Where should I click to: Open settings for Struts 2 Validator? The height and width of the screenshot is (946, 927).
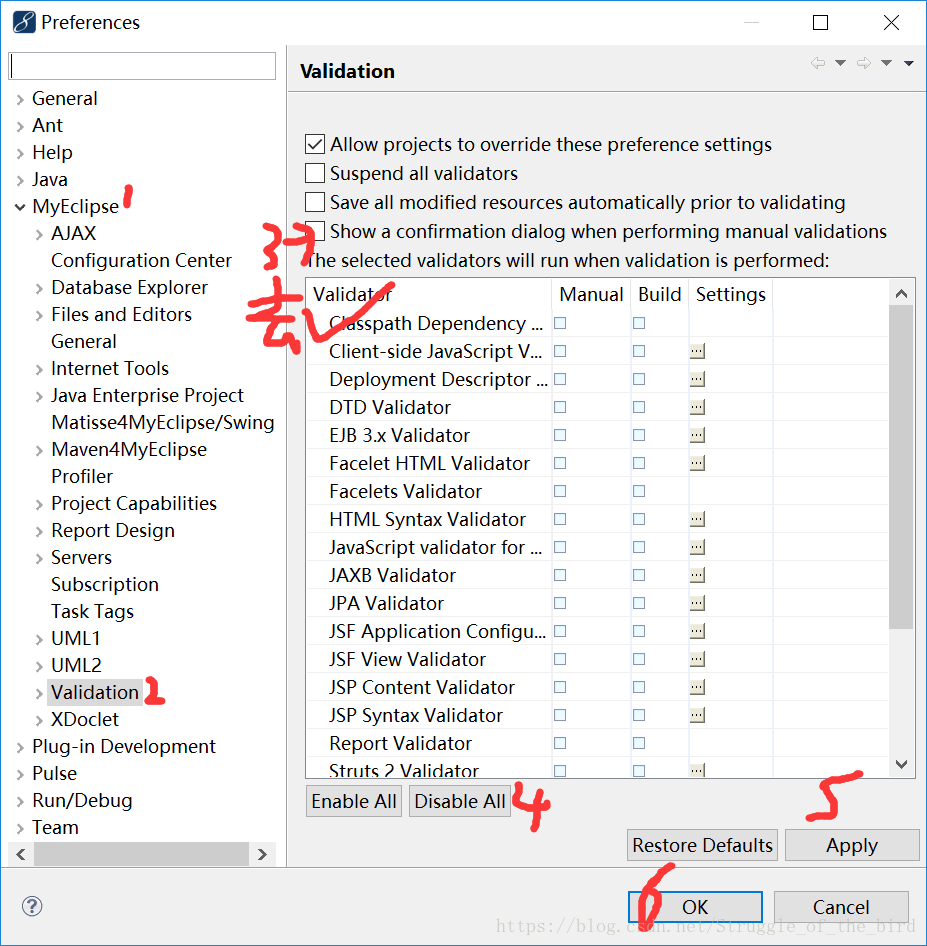point(697,770)
